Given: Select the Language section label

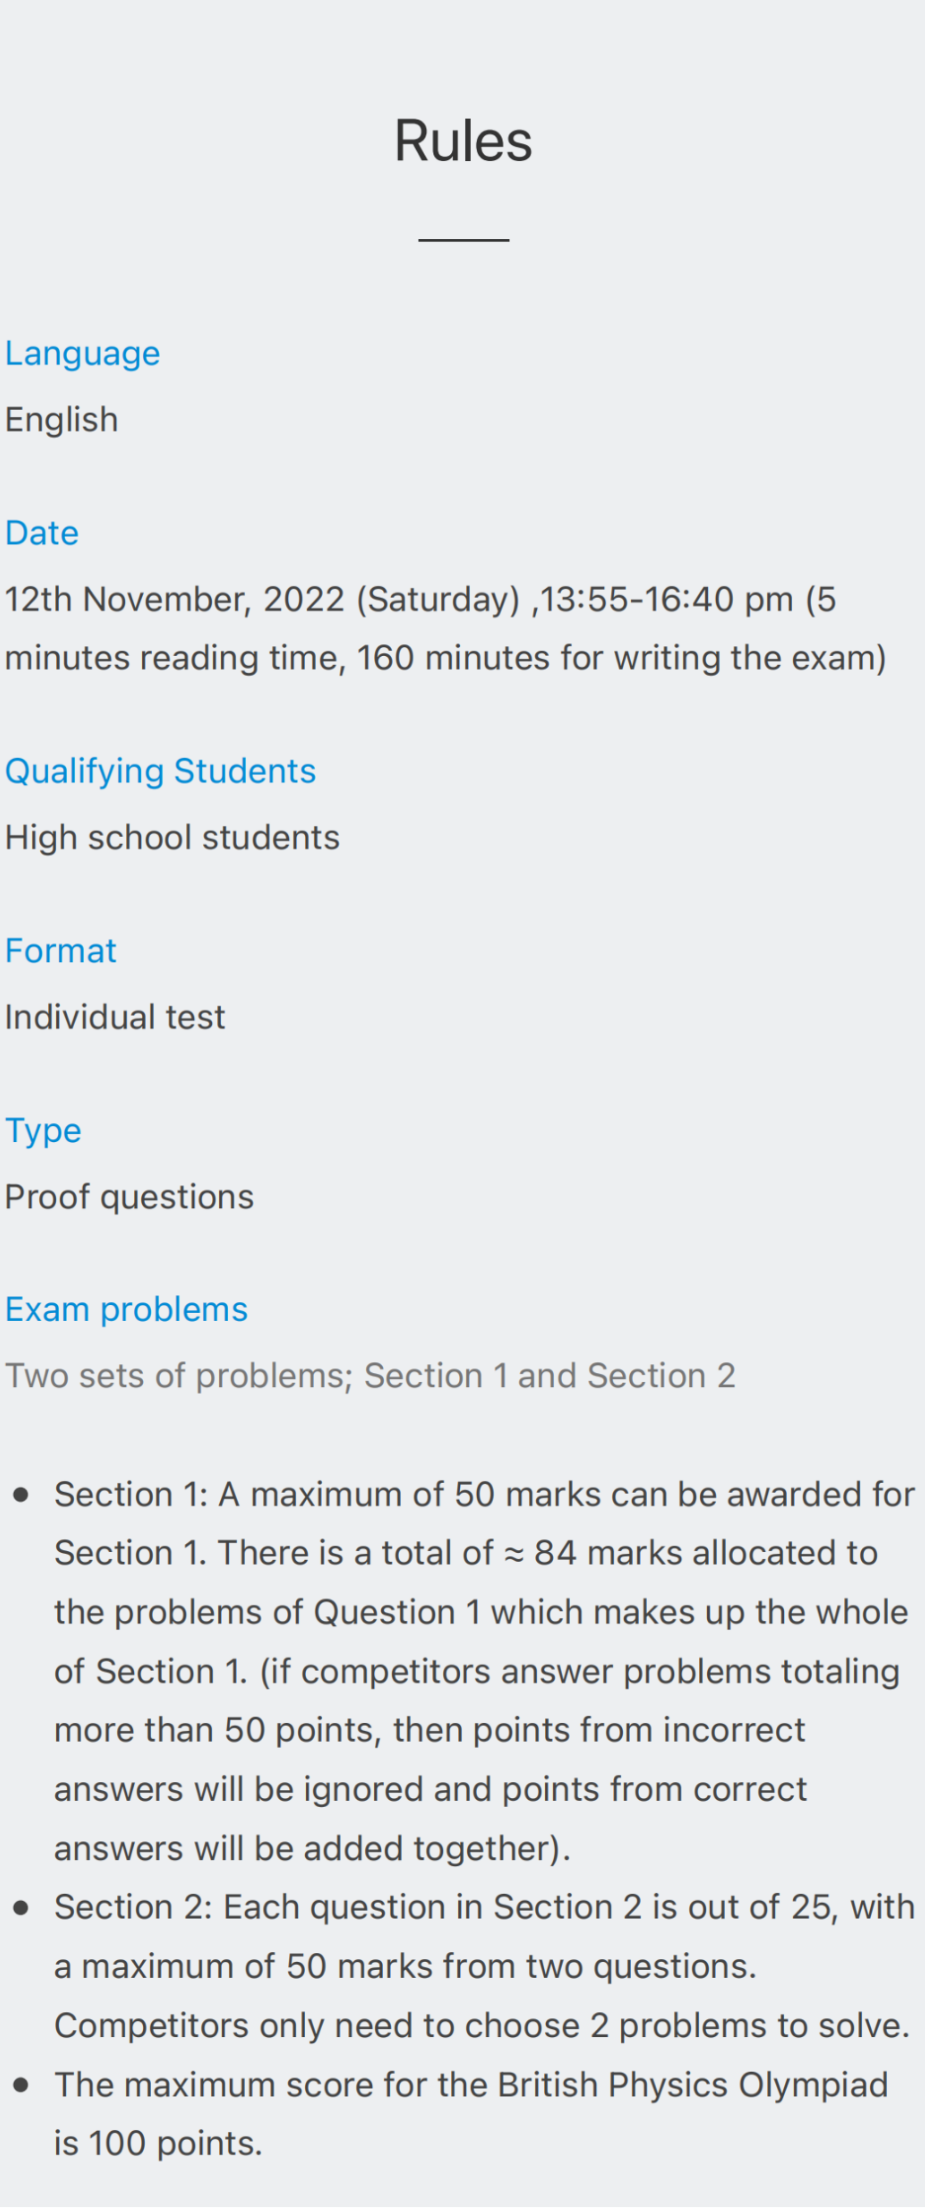Looking at the screenshot, I should pyautogui.click(x=83, y=354).
